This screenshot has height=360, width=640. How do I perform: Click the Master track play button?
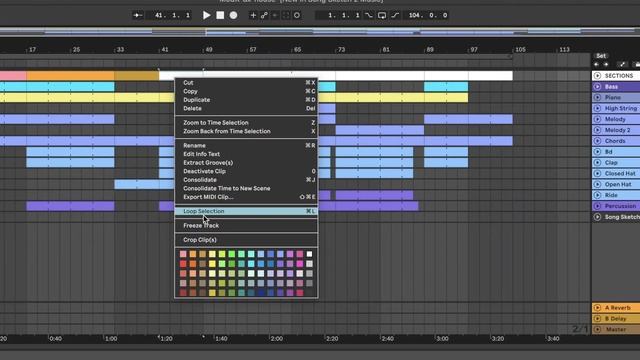tap(598, 329)
